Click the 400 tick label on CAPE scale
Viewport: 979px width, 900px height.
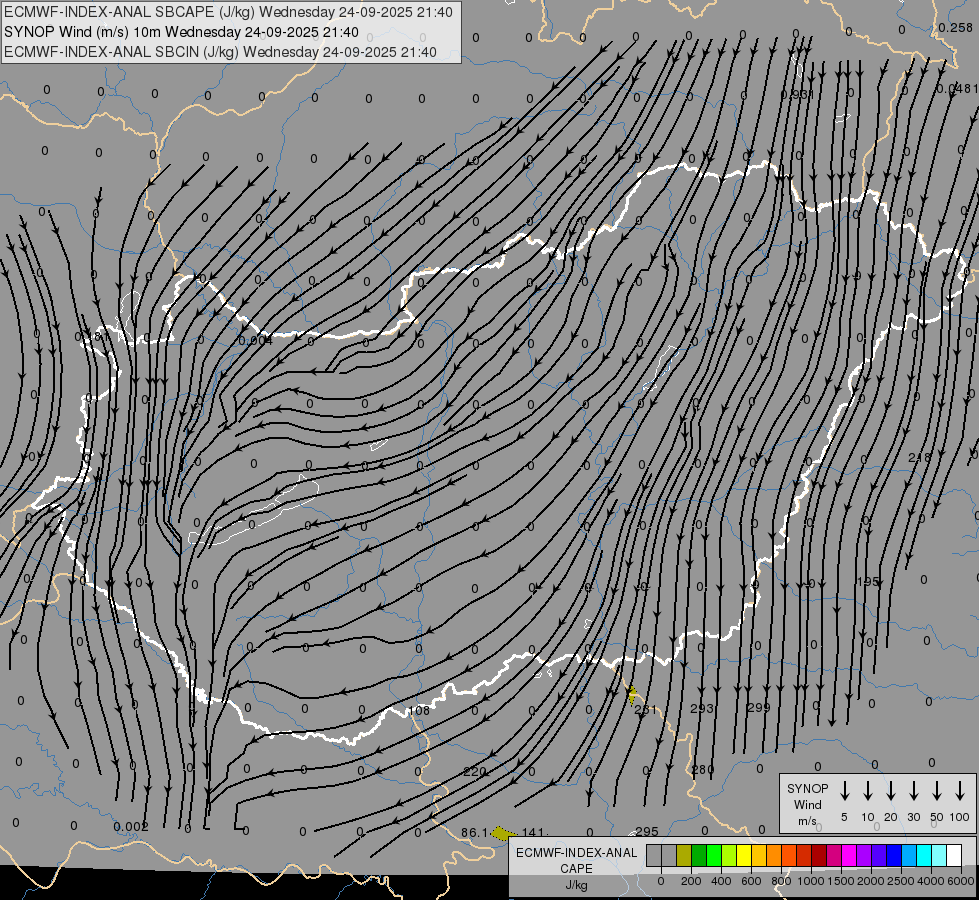[721, 881]
